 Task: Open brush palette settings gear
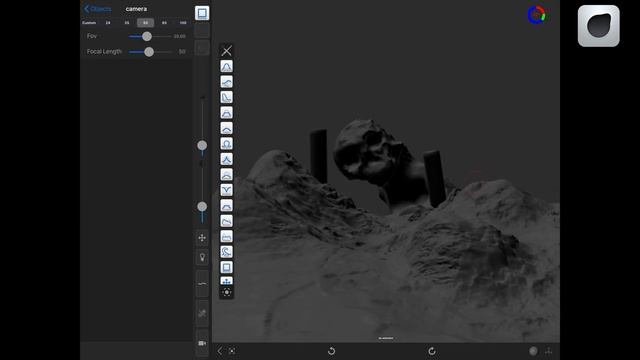(x=227, y=292)
